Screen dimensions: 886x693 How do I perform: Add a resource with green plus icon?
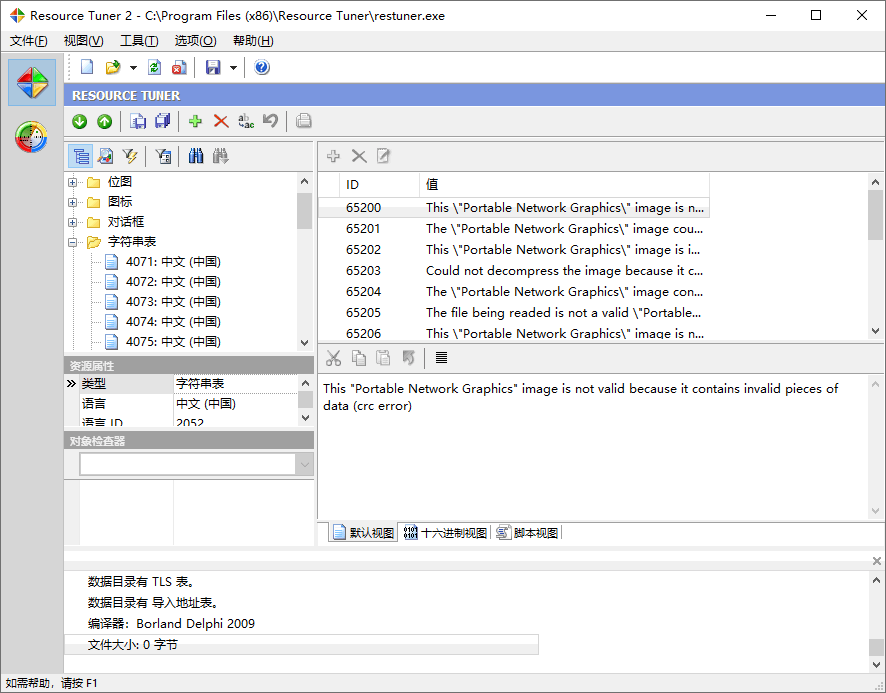click(x=196, y=121)
